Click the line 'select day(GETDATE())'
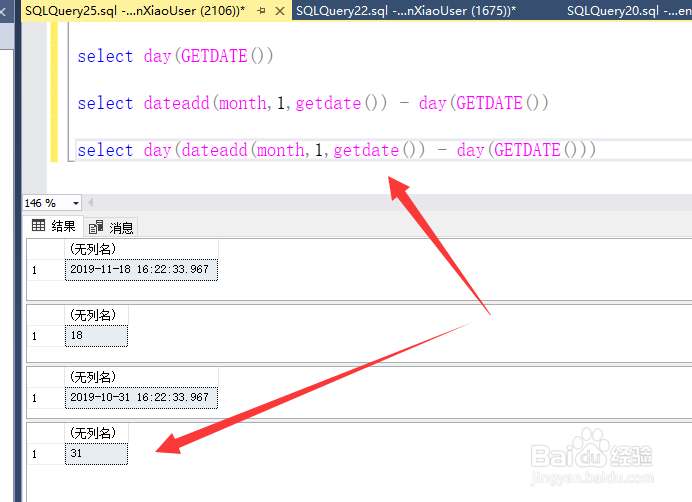The image size is (692, 502). [x=175, y=56]
